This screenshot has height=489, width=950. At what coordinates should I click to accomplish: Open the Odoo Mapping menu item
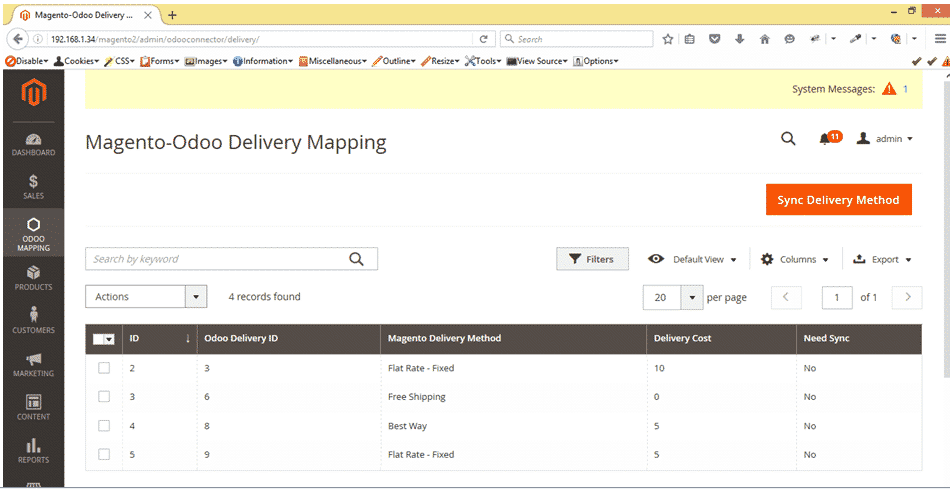point(33,235)
